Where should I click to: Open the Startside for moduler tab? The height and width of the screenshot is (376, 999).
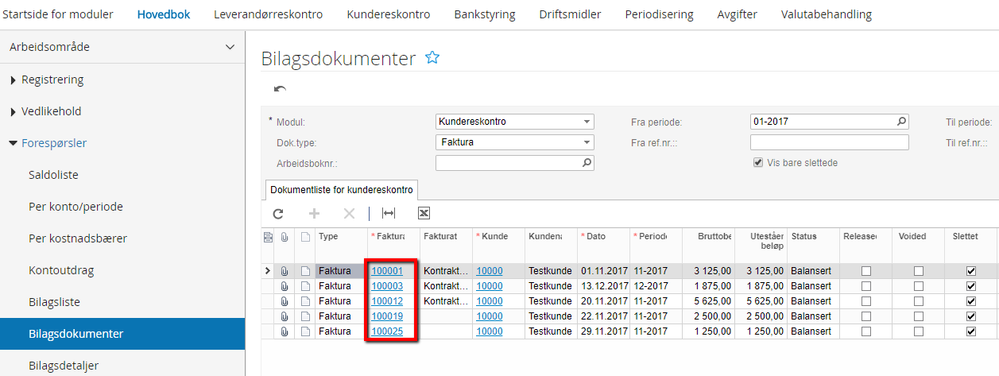coord(57,14)
